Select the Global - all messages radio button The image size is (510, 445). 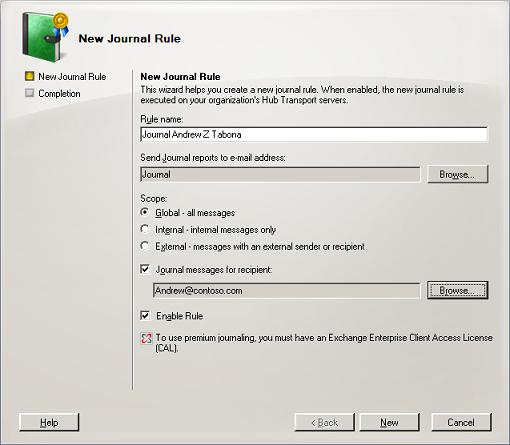(145, 212)
